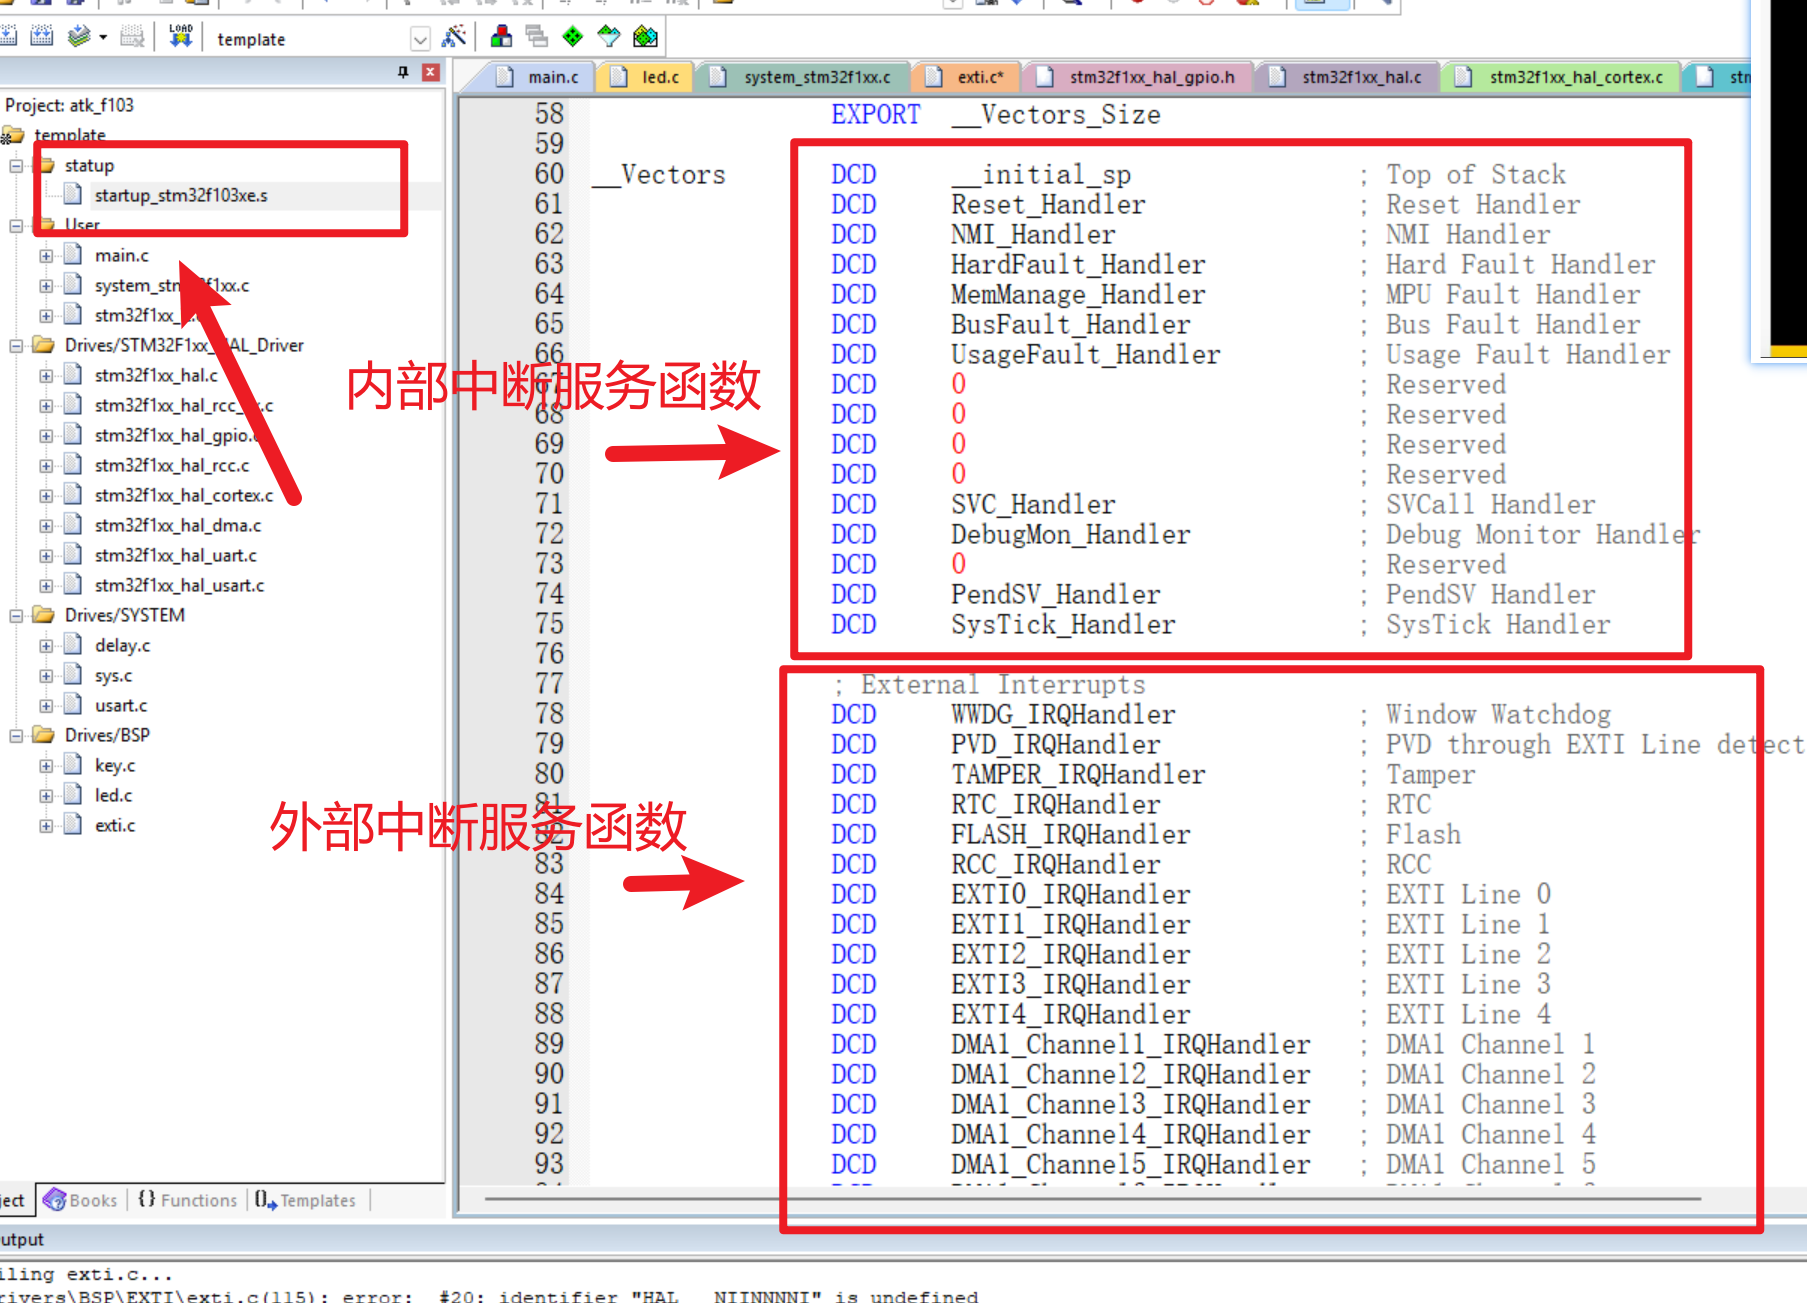Expand delay.c node in project tree

pyautogui.click(x=46, y=646)
